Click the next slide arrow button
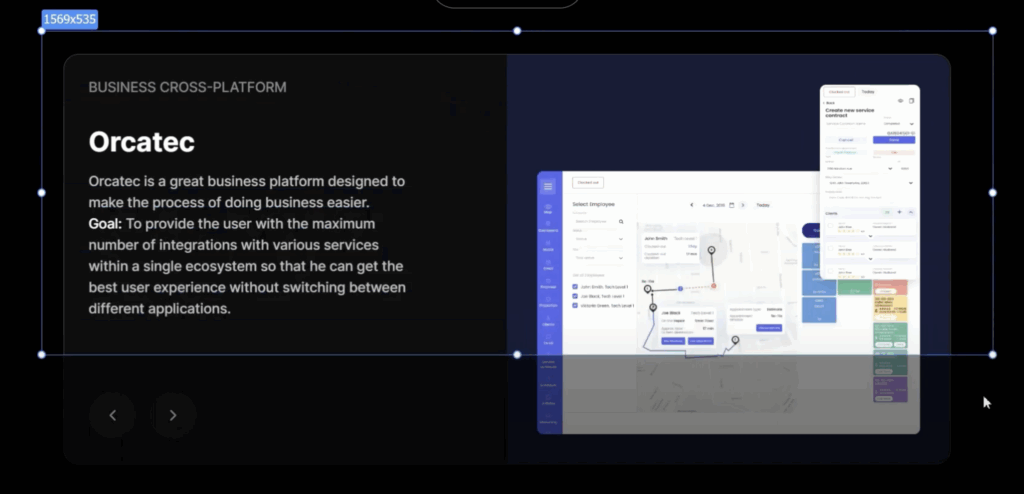 pos(173,415)
